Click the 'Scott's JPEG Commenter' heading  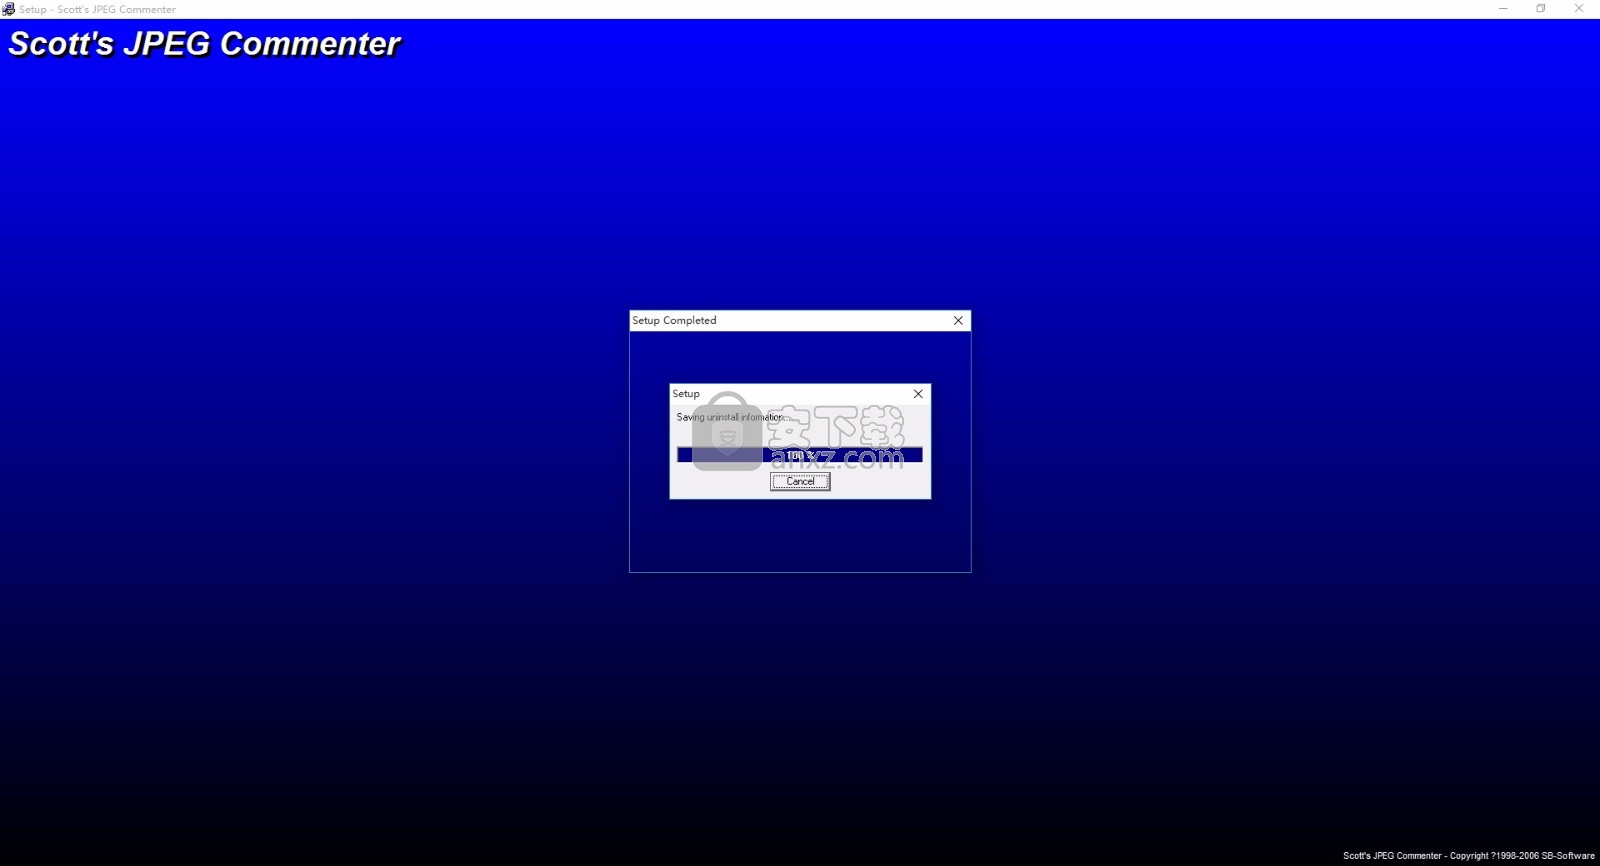205,44
